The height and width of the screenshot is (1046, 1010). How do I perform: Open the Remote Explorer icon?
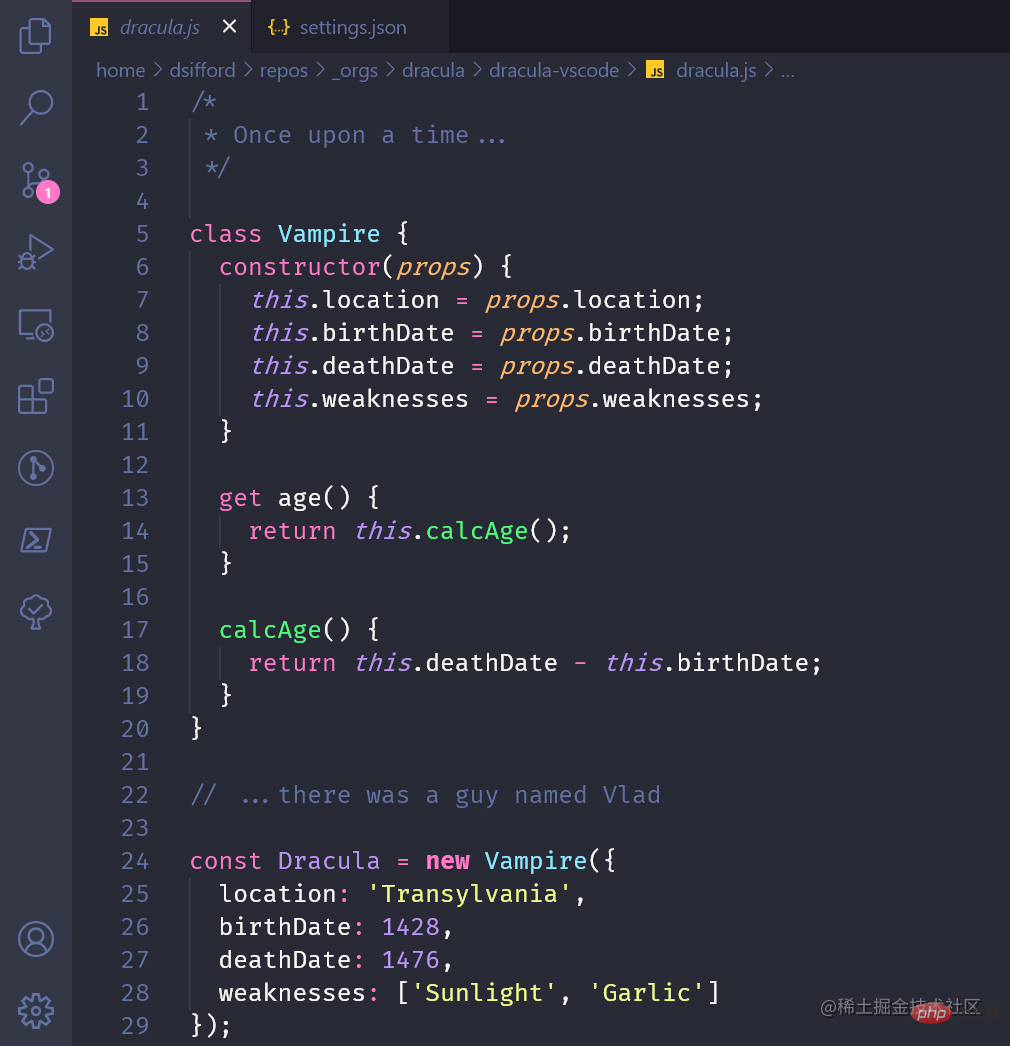[36, 325]
